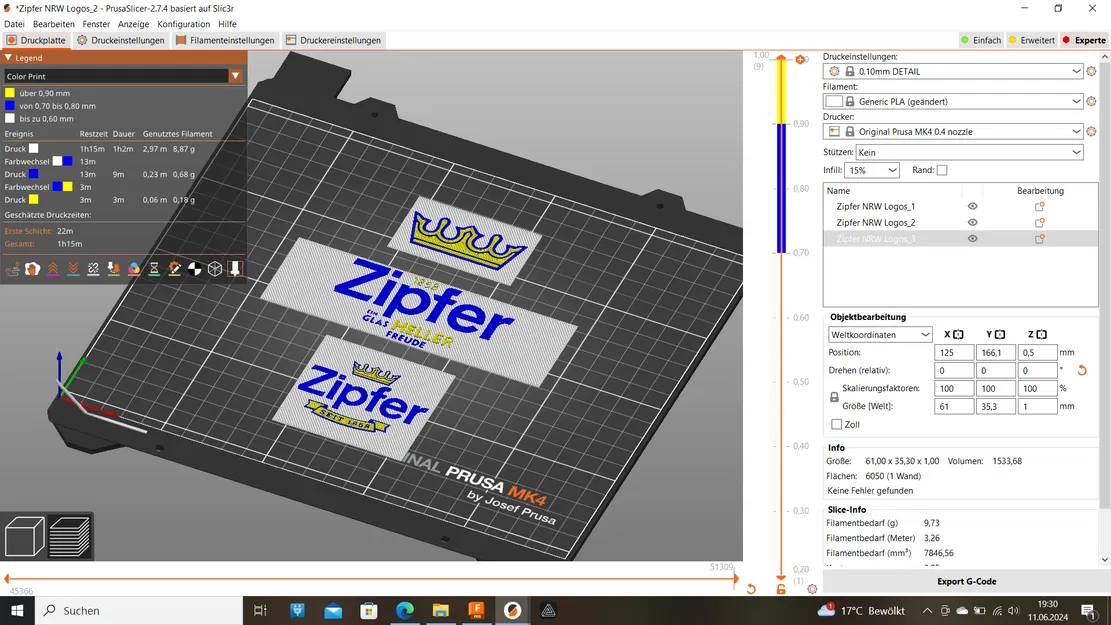Open the Datei menu

tap(14, 24)
